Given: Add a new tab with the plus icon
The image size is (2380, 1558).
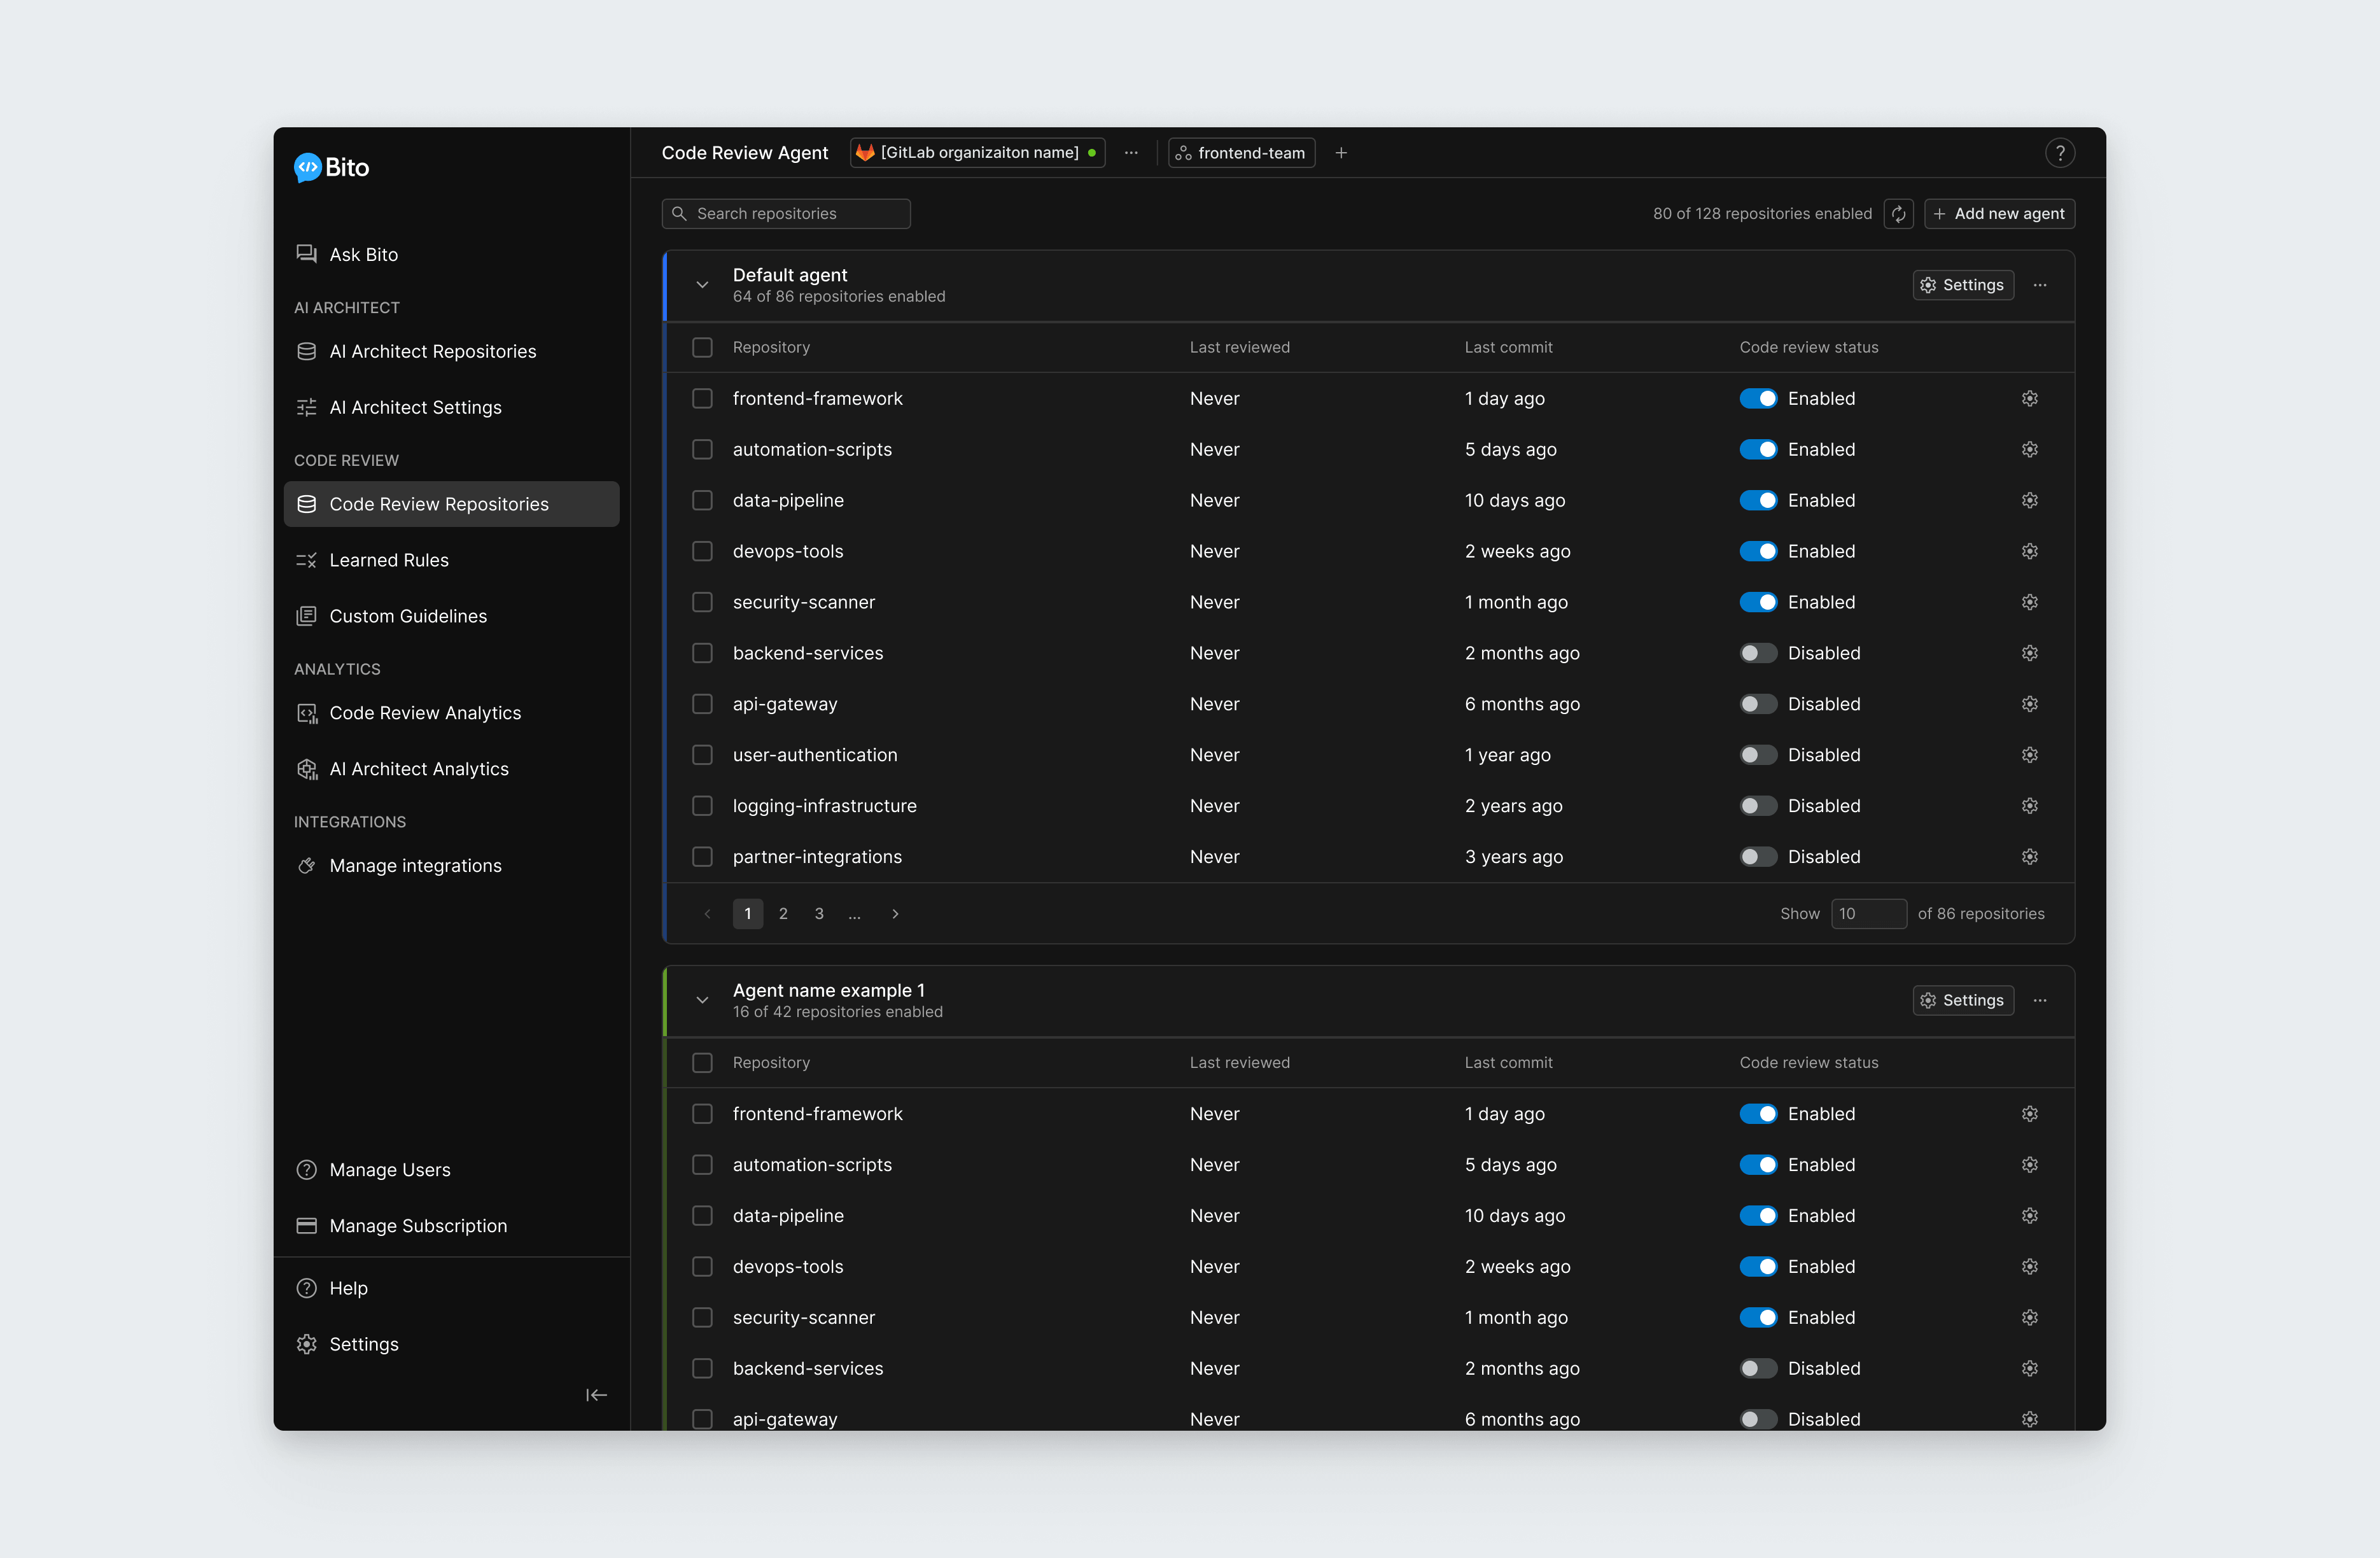Looking at the screenshot, I should [1341, 153].
